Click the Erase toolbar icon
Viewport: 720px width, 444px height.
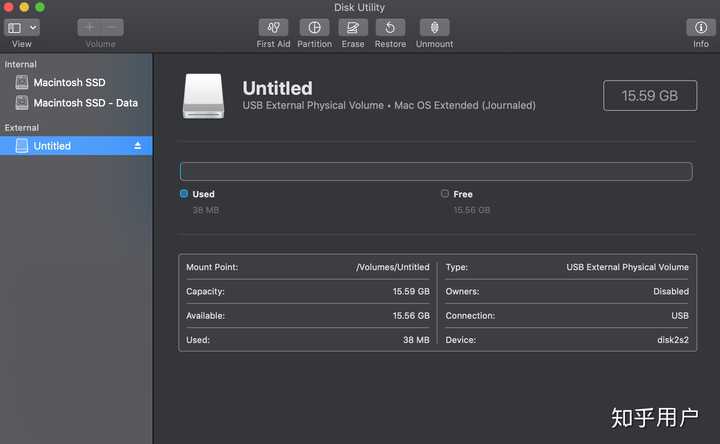353,28
